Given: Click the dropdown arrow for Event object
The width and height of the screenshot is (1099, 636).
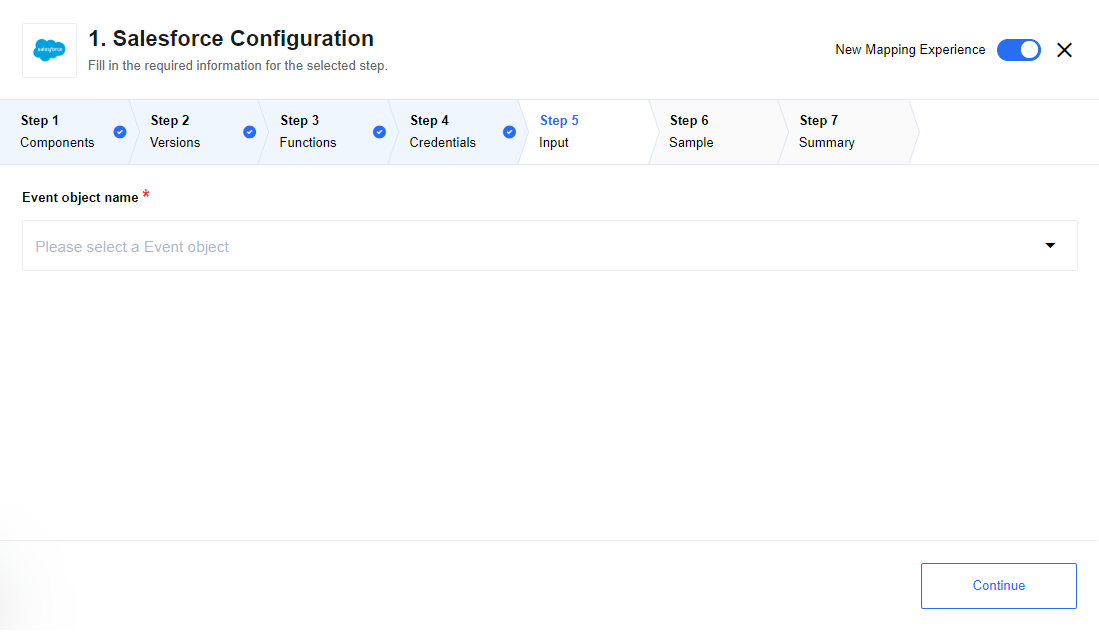Looking at the screenshot, I should pos(1050,245).
